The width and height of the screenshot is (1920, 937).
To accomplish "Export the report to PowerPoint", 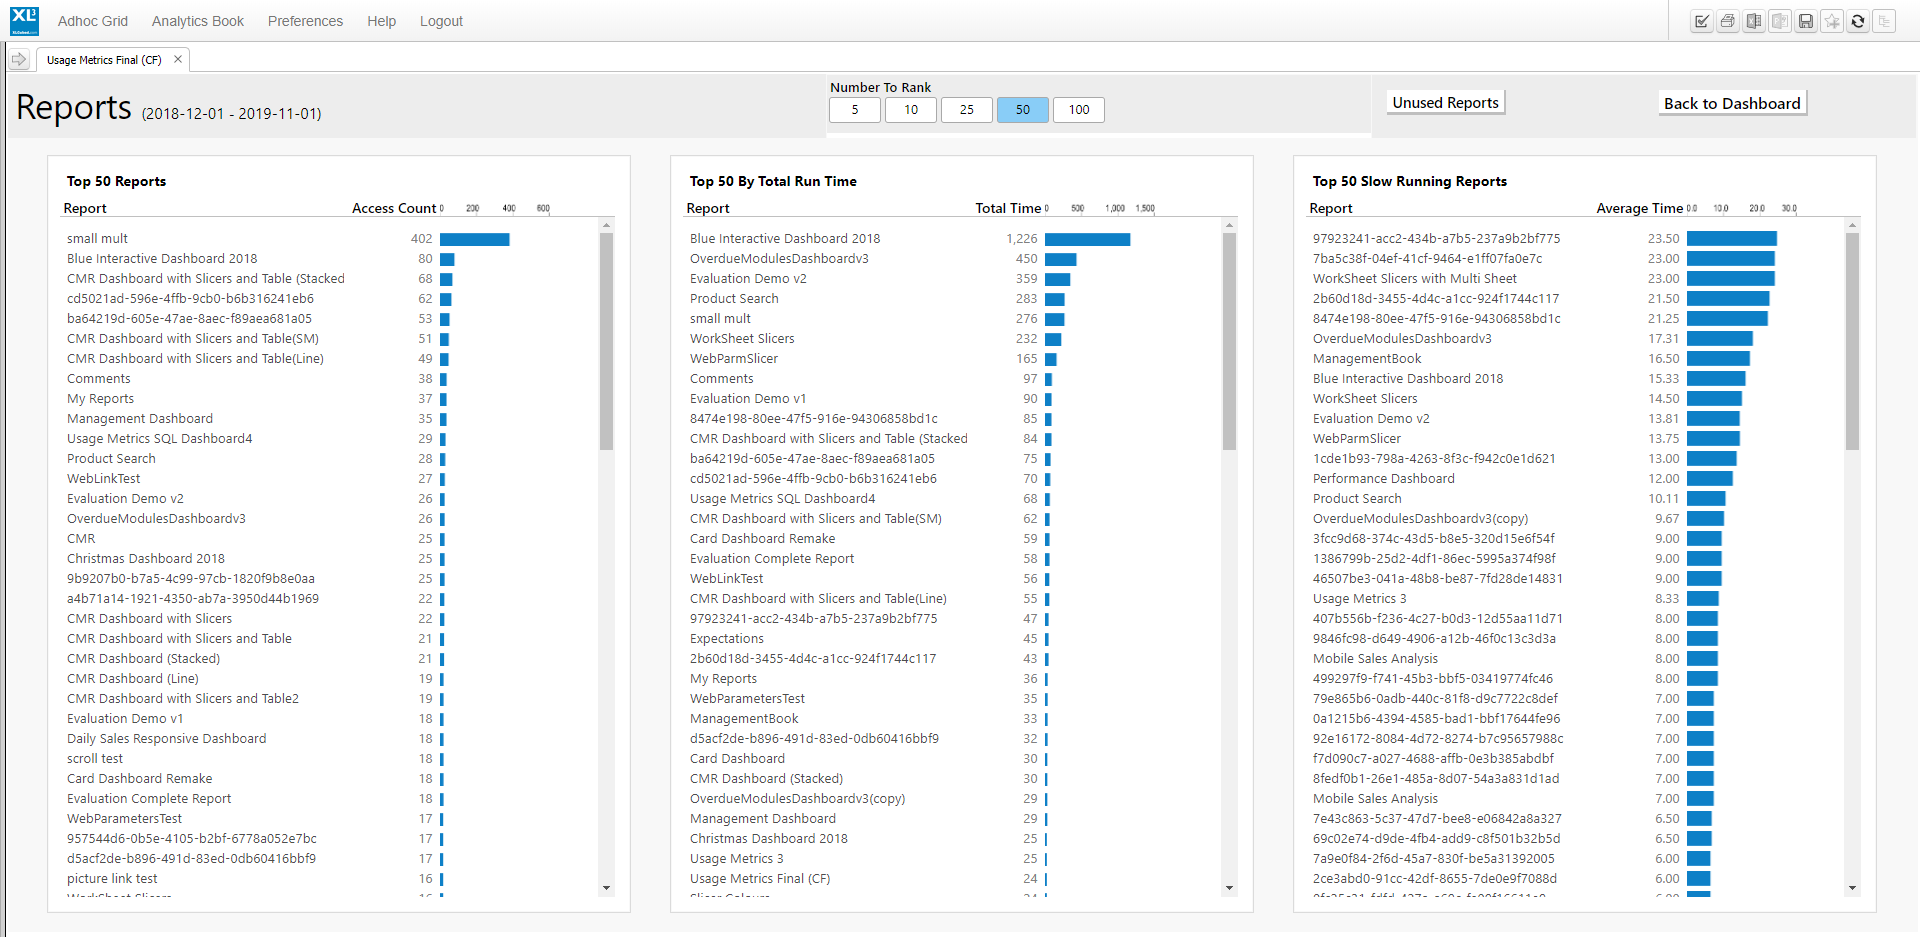I will (1780, 21).
